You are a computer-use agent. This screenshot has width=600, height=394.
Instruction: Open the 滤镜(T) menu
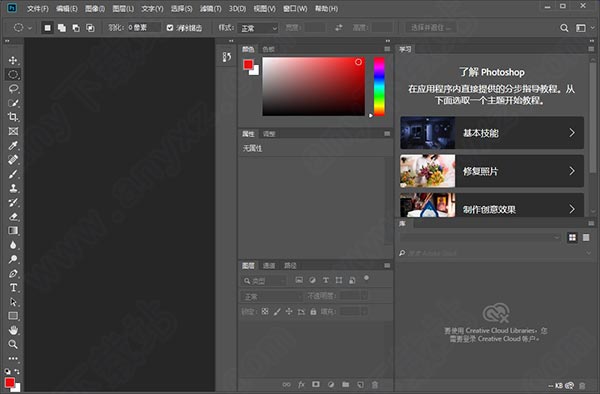[x=210, y=8]
